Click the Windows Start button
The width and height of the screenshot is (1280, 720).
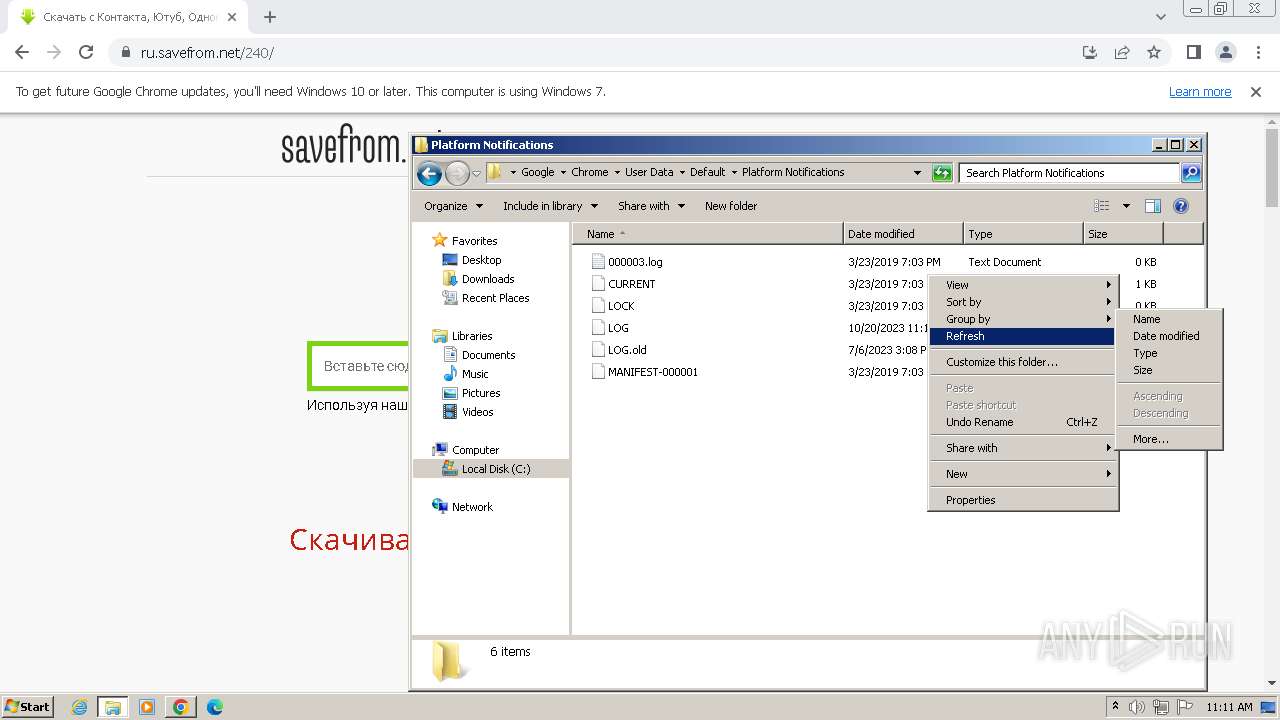(x=27, y=707)
